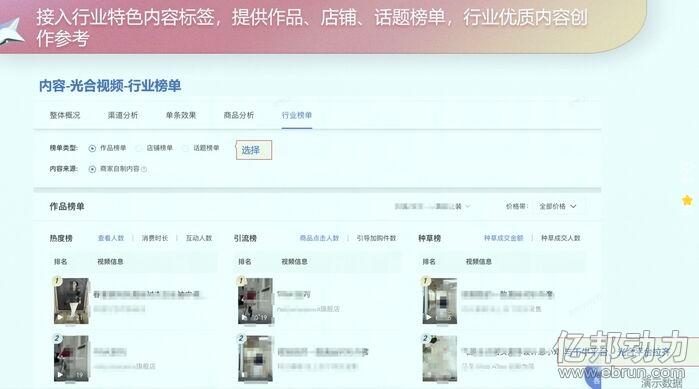
Task: Open the 渠道分析 tab
Action: tap(123, 115)
